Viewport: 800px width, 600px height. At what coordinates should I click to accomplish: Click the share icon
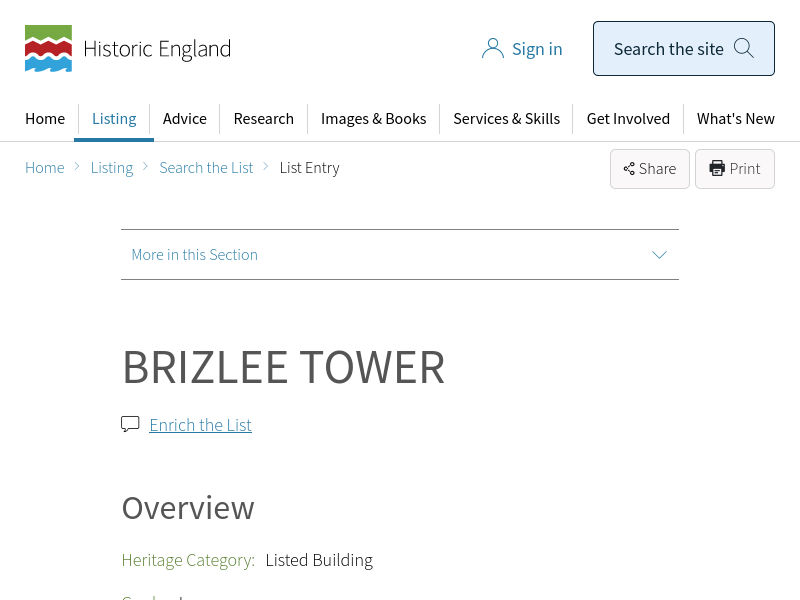click(629, 169)
